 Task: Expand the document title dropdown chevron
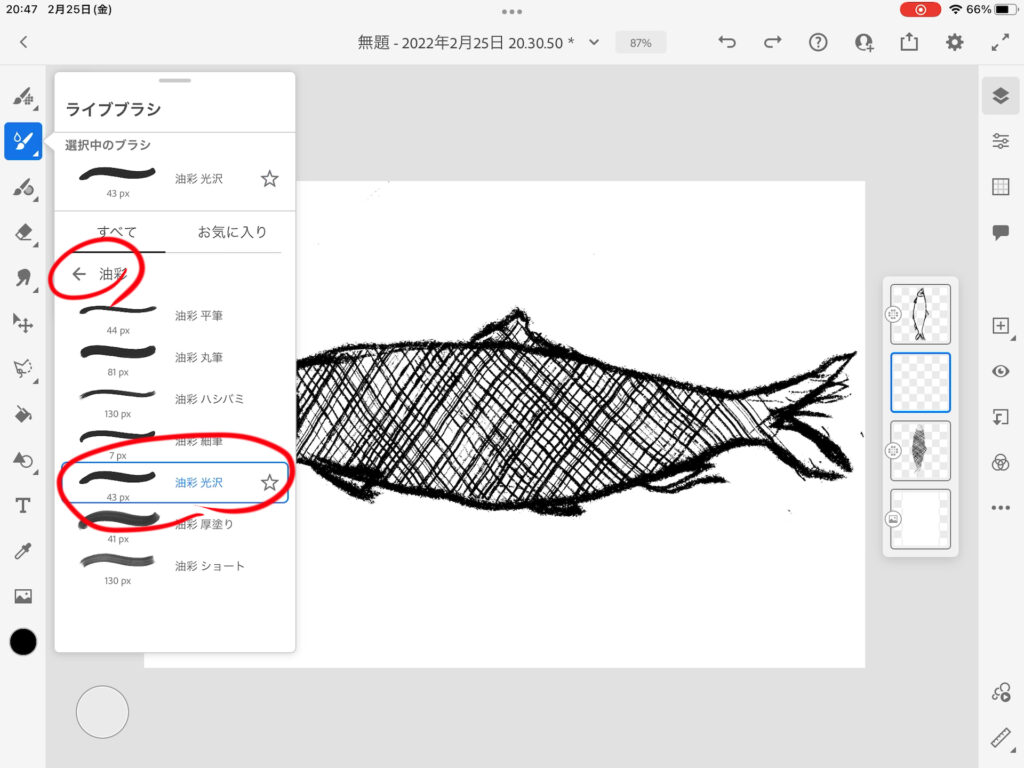594,42
